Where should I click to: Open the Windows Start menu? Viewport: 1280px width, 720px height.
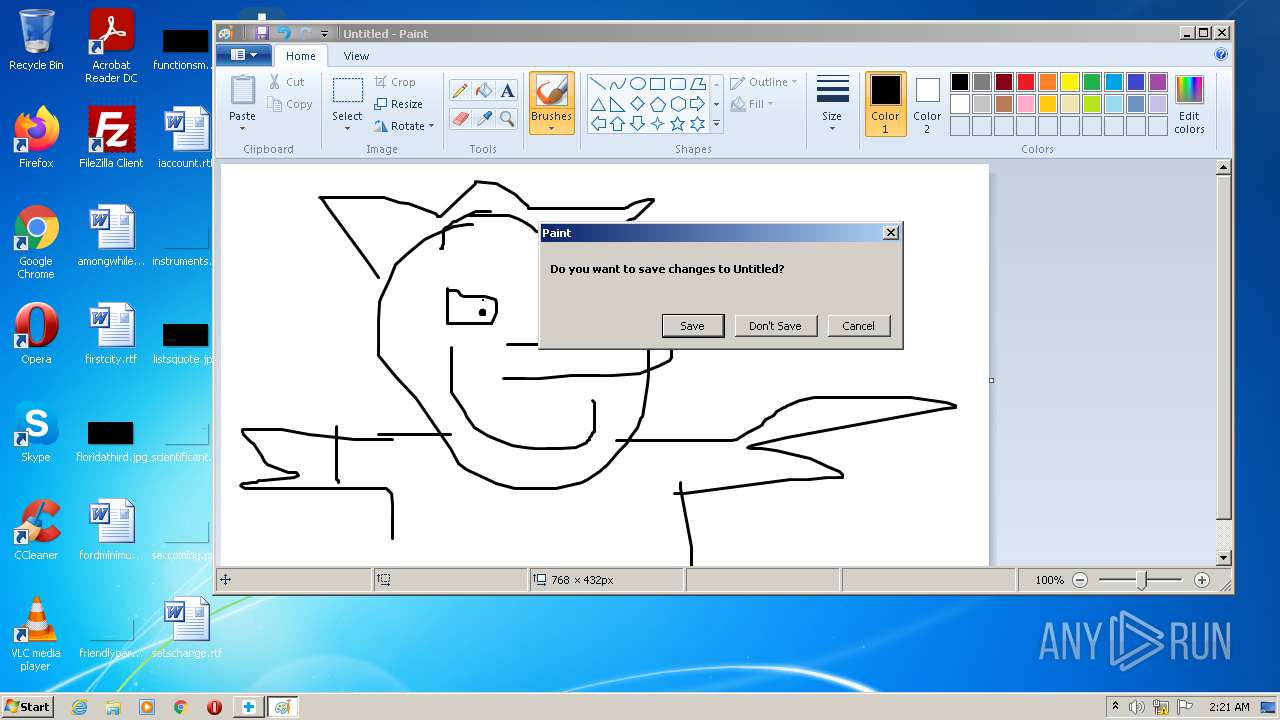click(x=27, y=706)
